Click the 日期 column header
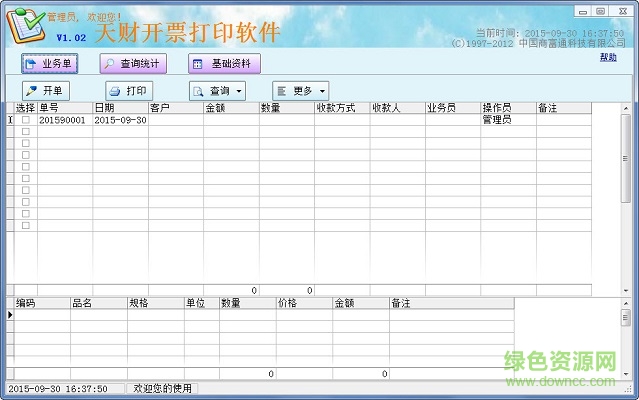 120,108
